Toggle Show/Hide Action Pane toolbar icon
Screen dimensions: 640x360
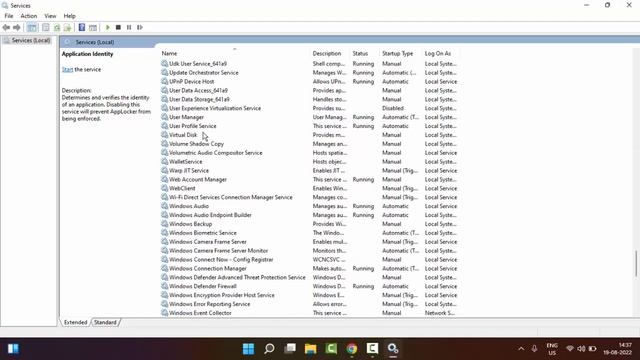(93, 27)
